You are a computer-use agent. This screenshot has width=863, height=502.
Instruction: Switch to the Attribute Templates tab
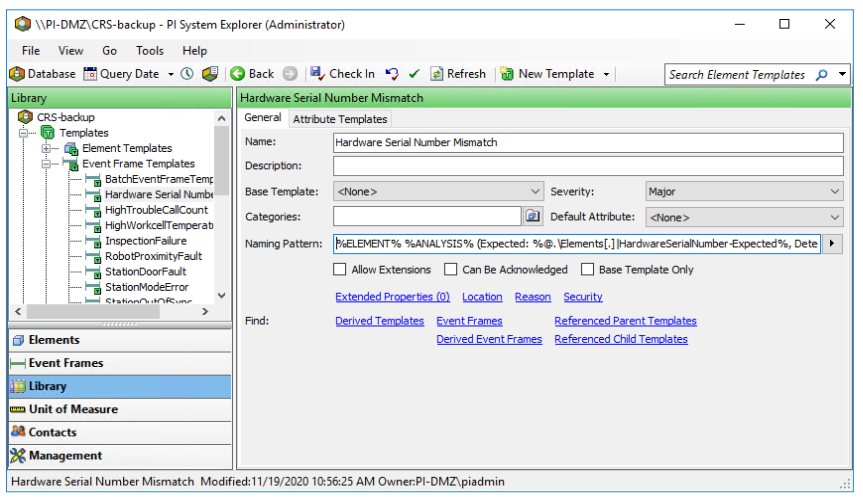pyautogui.click(x=340, y=119)
